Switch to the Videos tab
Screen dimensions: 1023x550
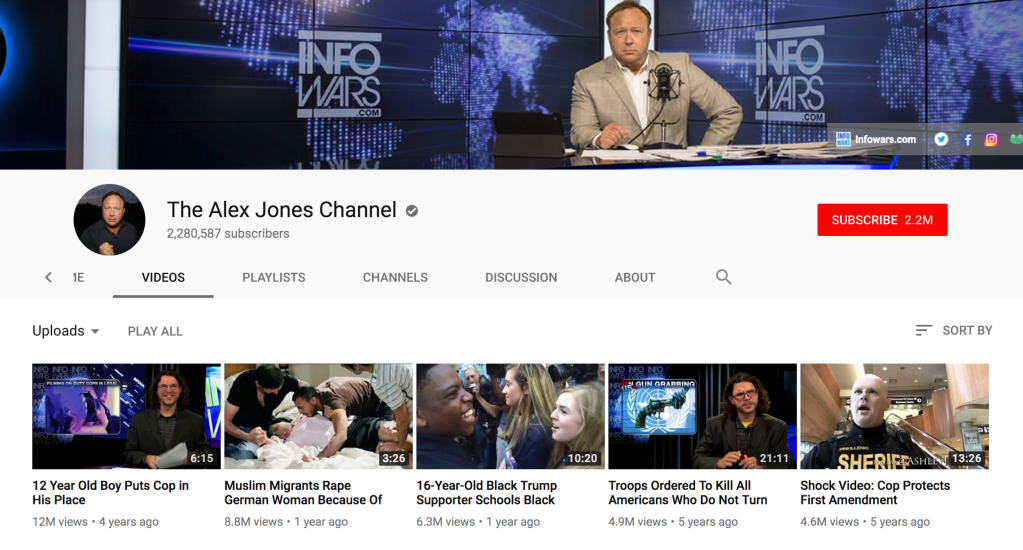tap(163, 277)
